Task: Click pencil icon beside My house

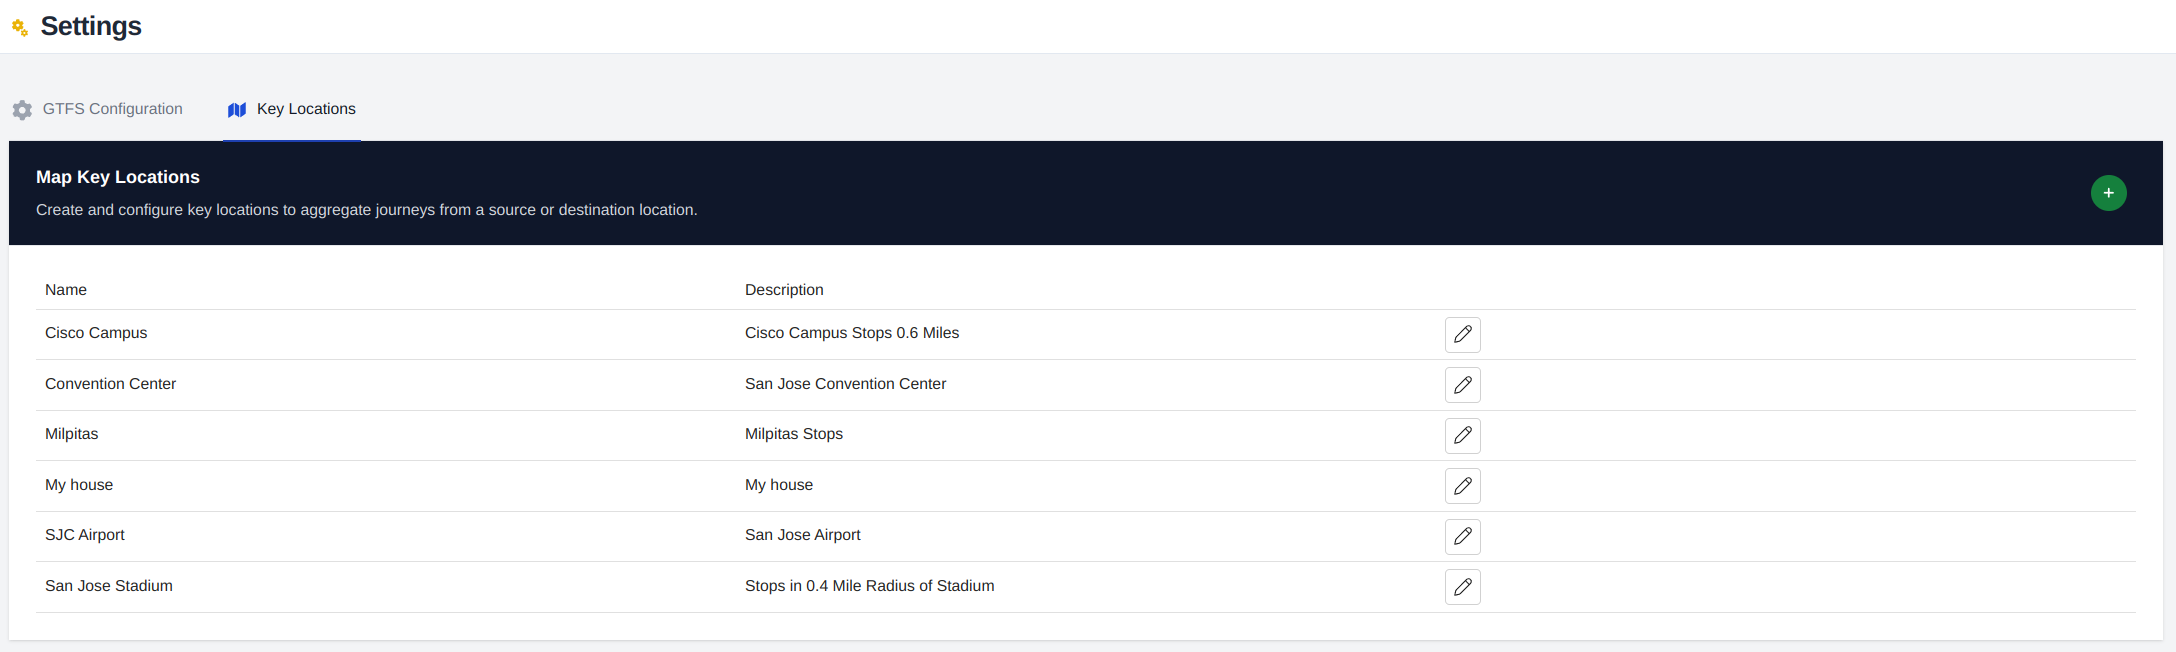Action: [x=1462, y=486]
